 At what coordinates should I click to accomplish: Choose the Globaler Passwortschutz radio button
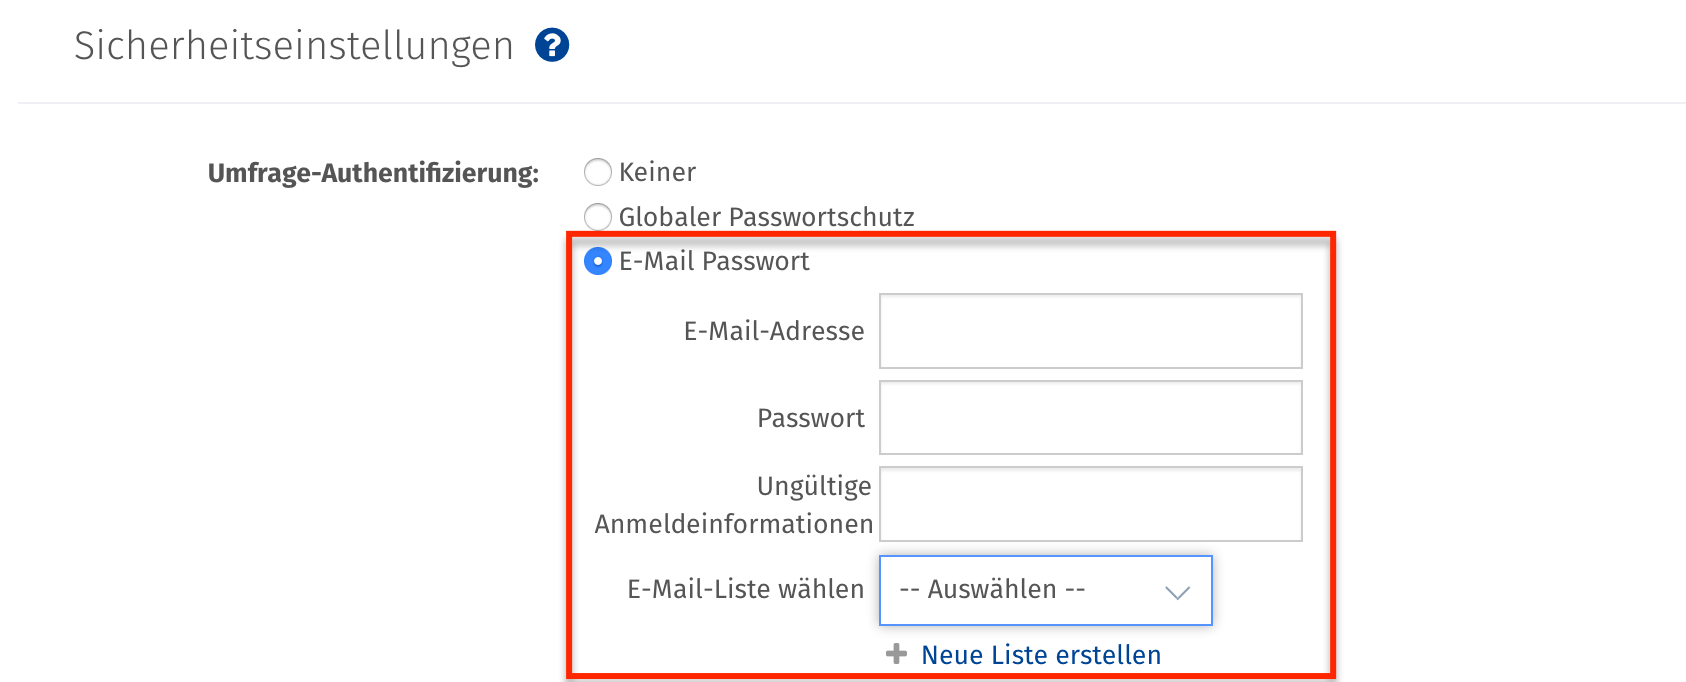[598, 216]
